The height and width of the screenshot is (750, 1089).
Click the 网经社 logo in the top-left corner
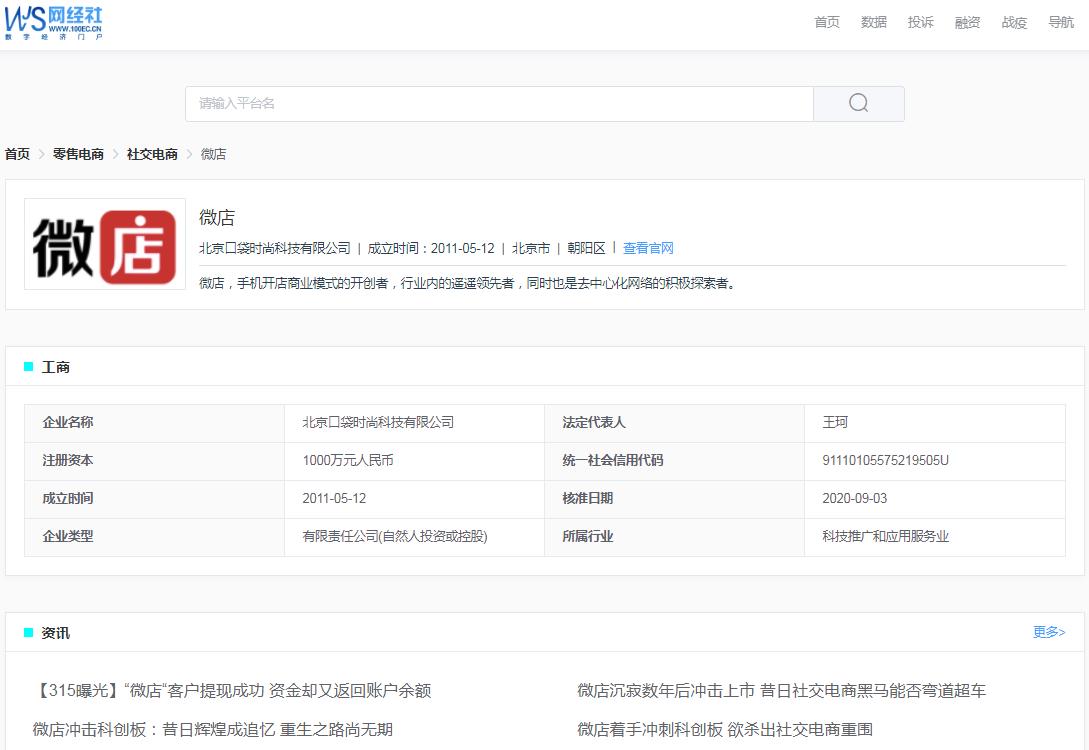[x=55, y=23]
